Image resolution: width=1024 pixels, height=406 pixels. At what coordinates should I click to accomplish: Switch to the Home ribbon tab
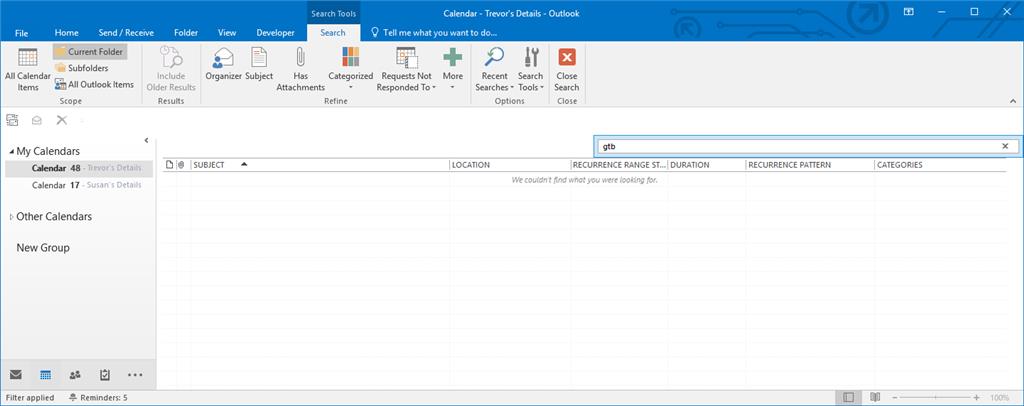pos(67,33)
